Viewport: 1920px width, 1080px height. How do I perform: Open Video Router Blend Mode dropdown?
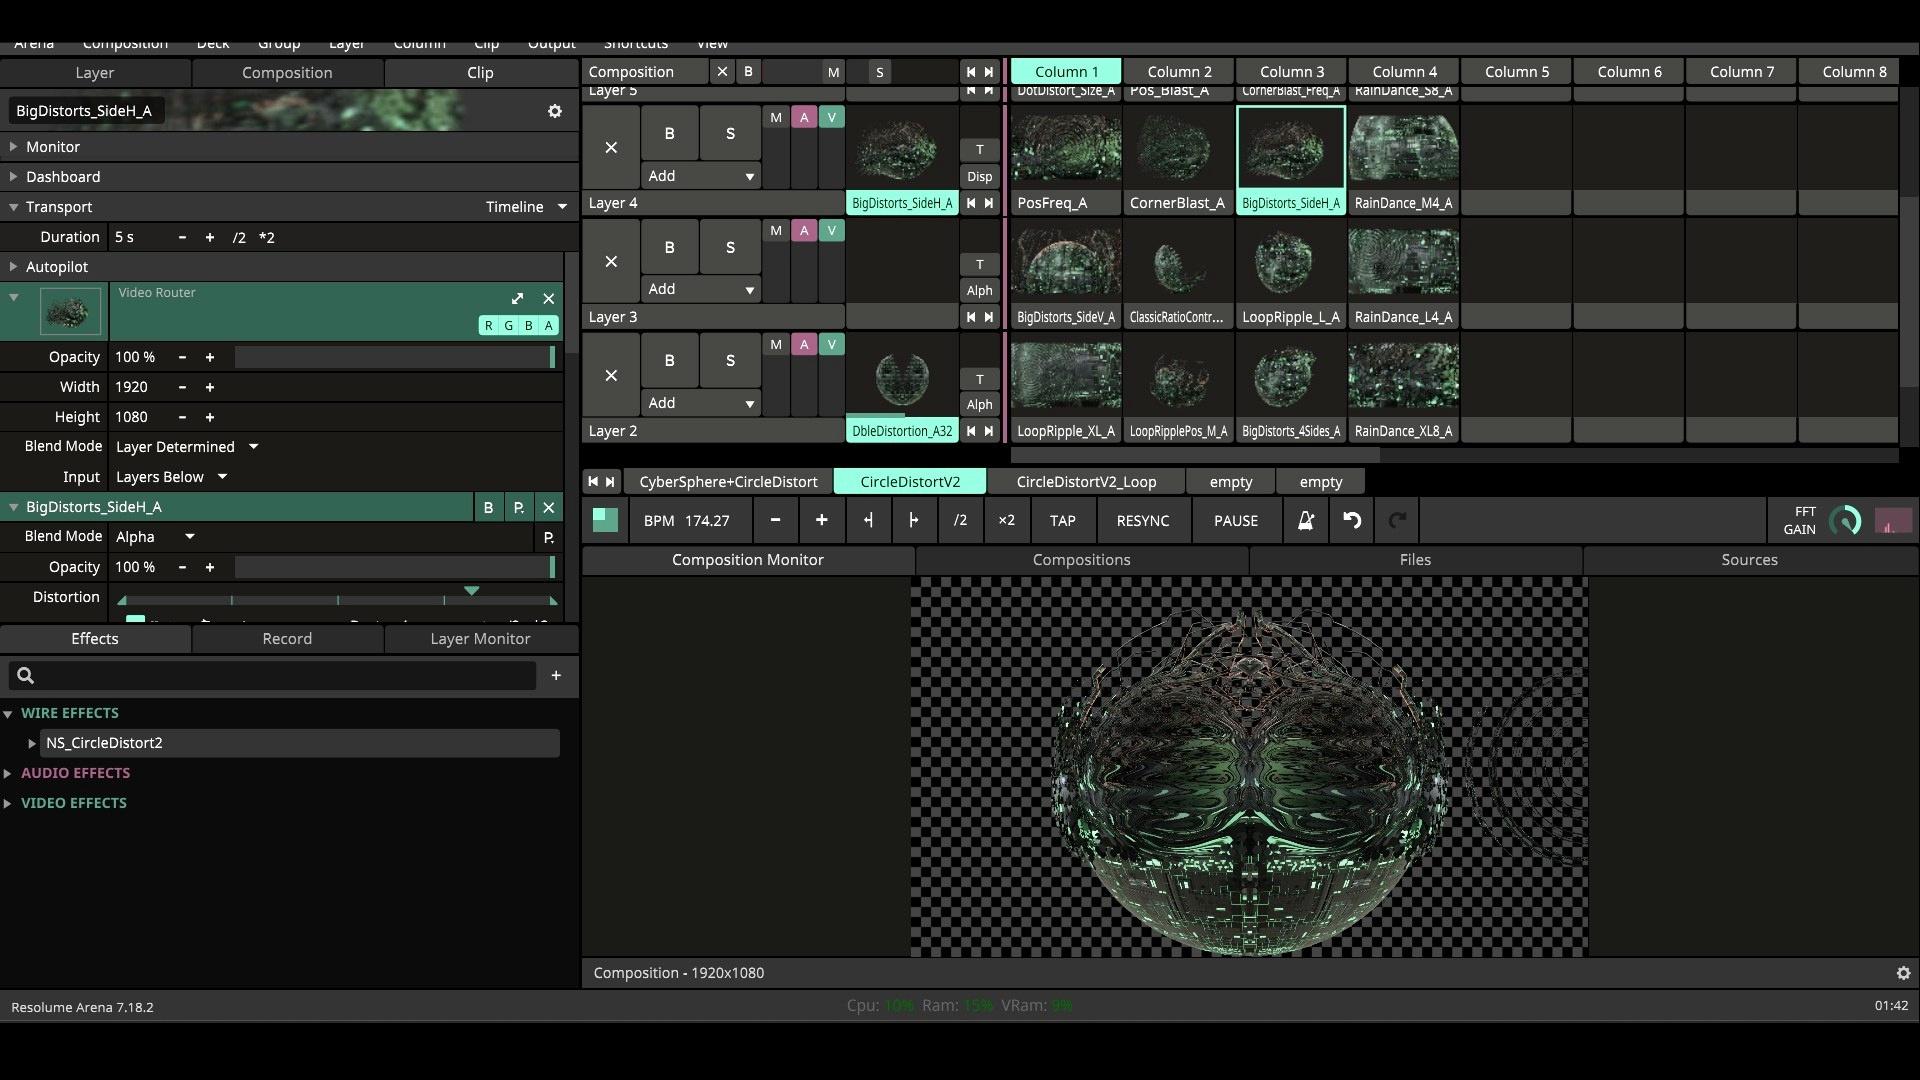coord(187,447)
